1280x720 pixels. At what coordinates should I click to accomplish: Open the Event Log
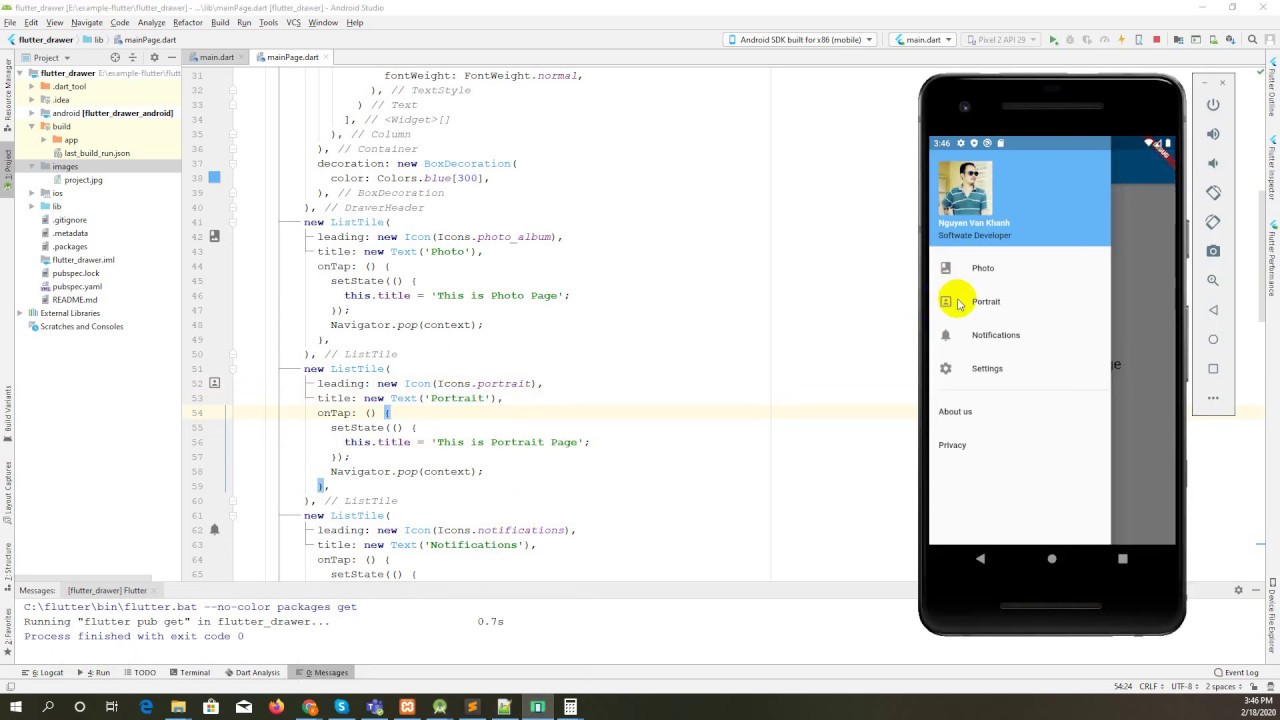point(1236,673)
